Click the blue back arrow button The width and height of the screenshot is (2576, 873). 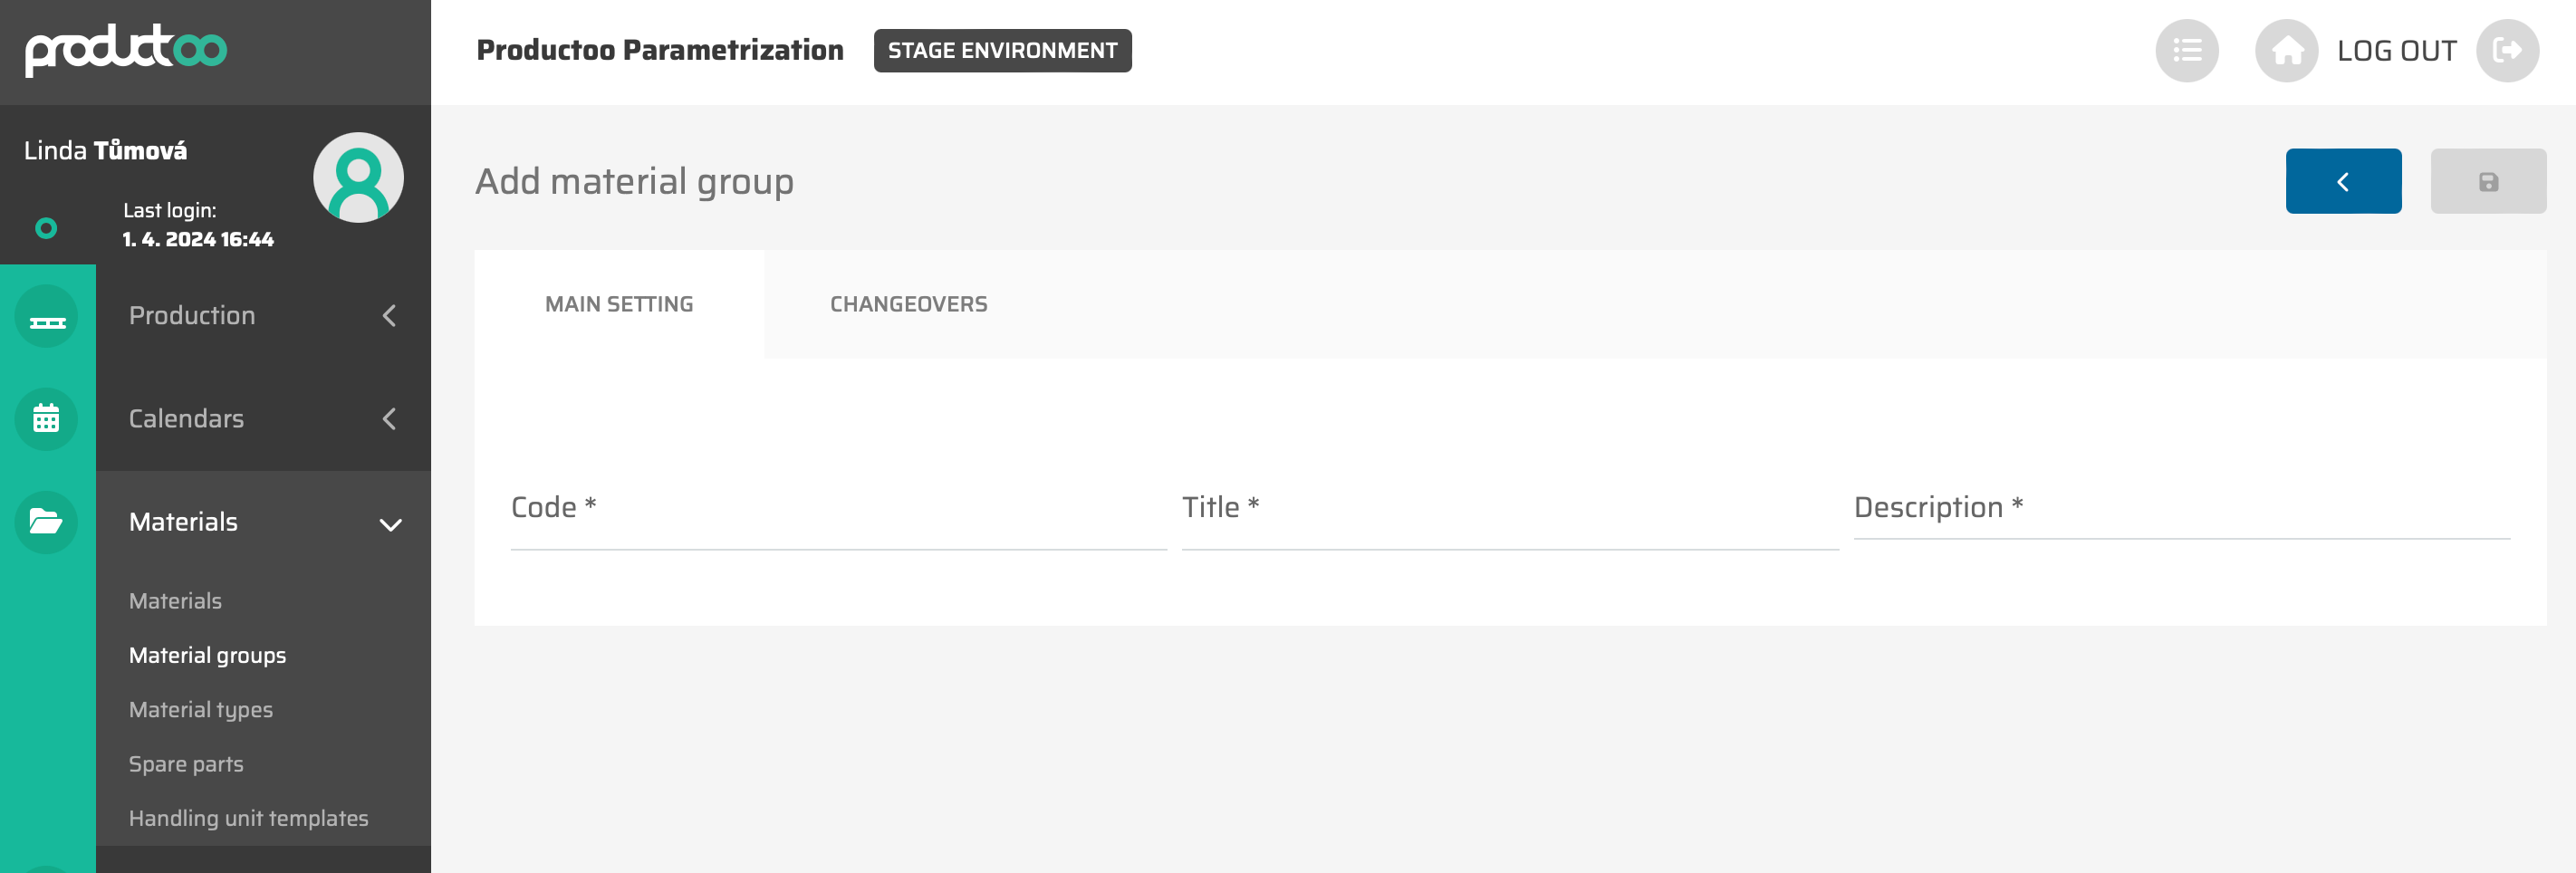2342,181
